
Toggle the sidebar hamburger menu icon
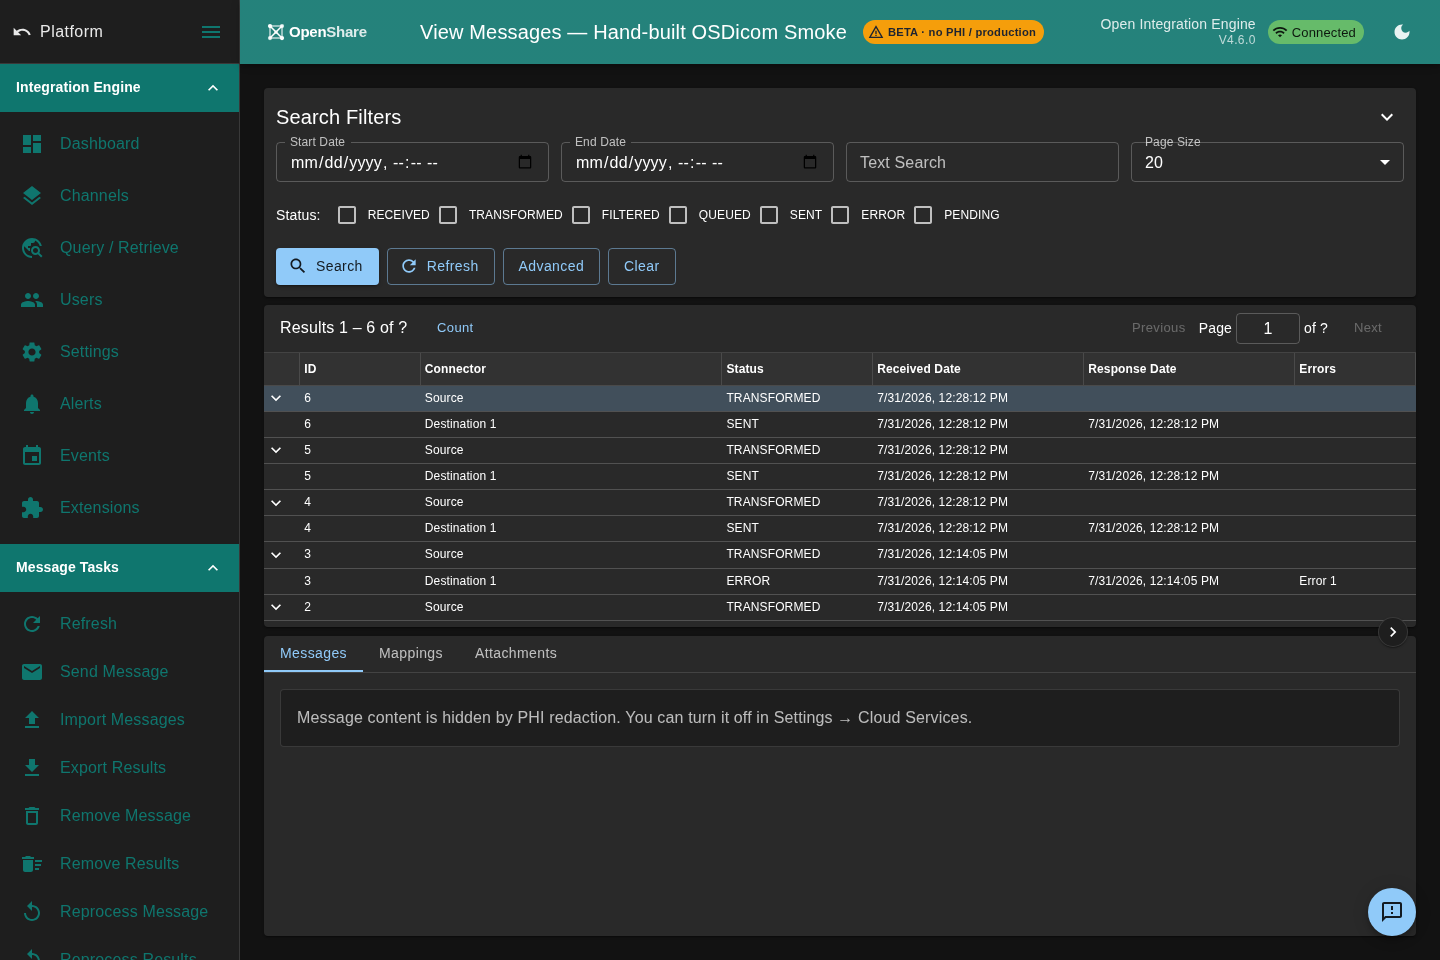(x=211, y=32)
